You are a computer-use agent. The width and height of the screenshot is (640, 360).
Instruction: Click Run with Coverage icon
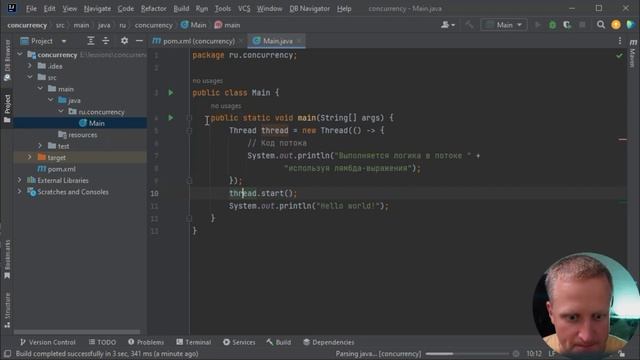(567, 25)
